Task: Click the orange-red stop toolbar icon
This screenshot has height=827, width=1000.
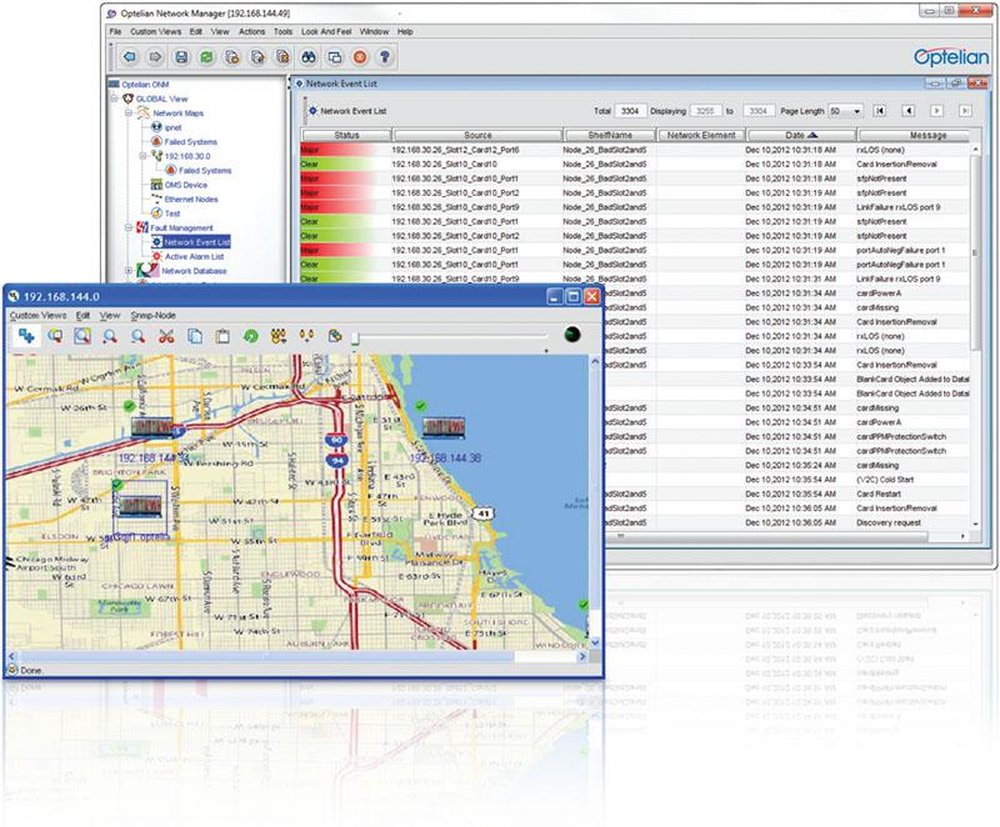Action: (x=360, y=57)
